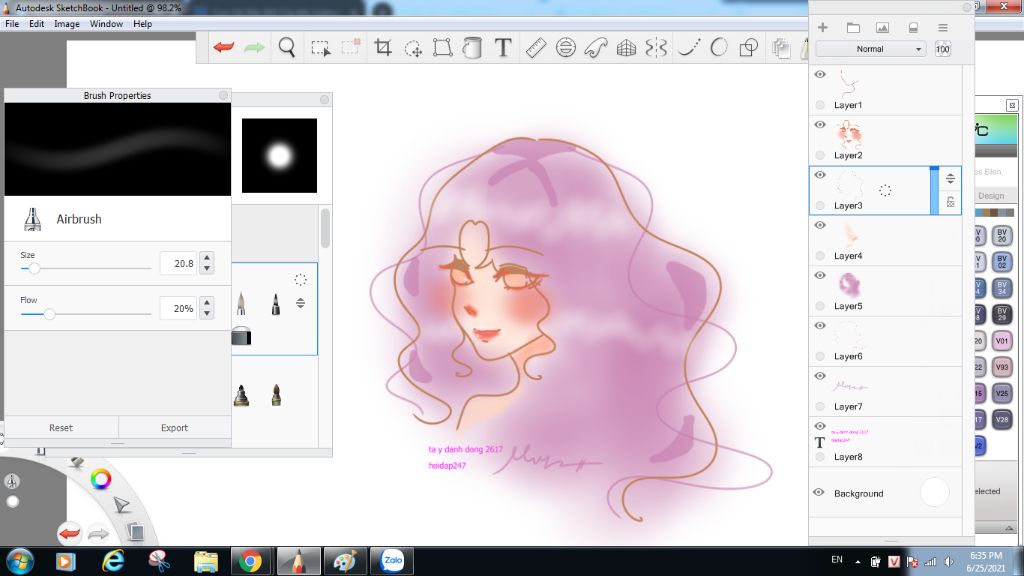Open the Windows Start button
1024x576 pixels.
tap(19, 561)
